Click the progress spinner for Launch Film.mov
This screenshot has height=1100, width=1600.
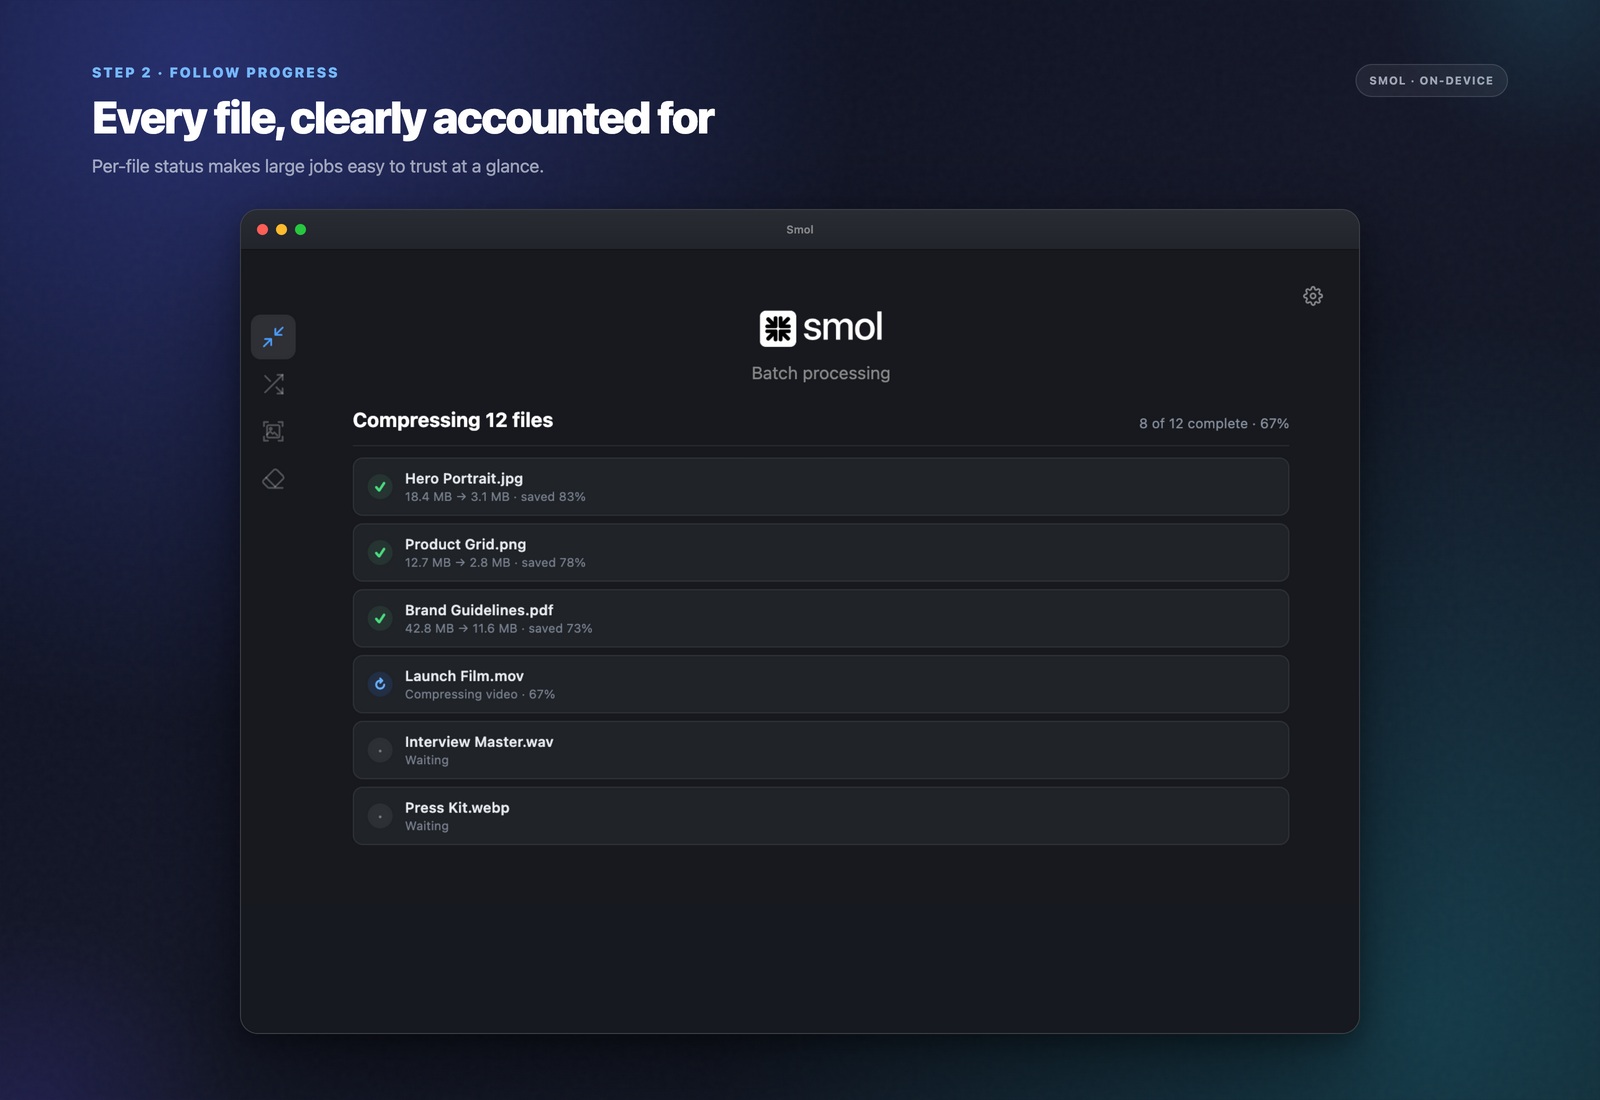coord(380,685)
